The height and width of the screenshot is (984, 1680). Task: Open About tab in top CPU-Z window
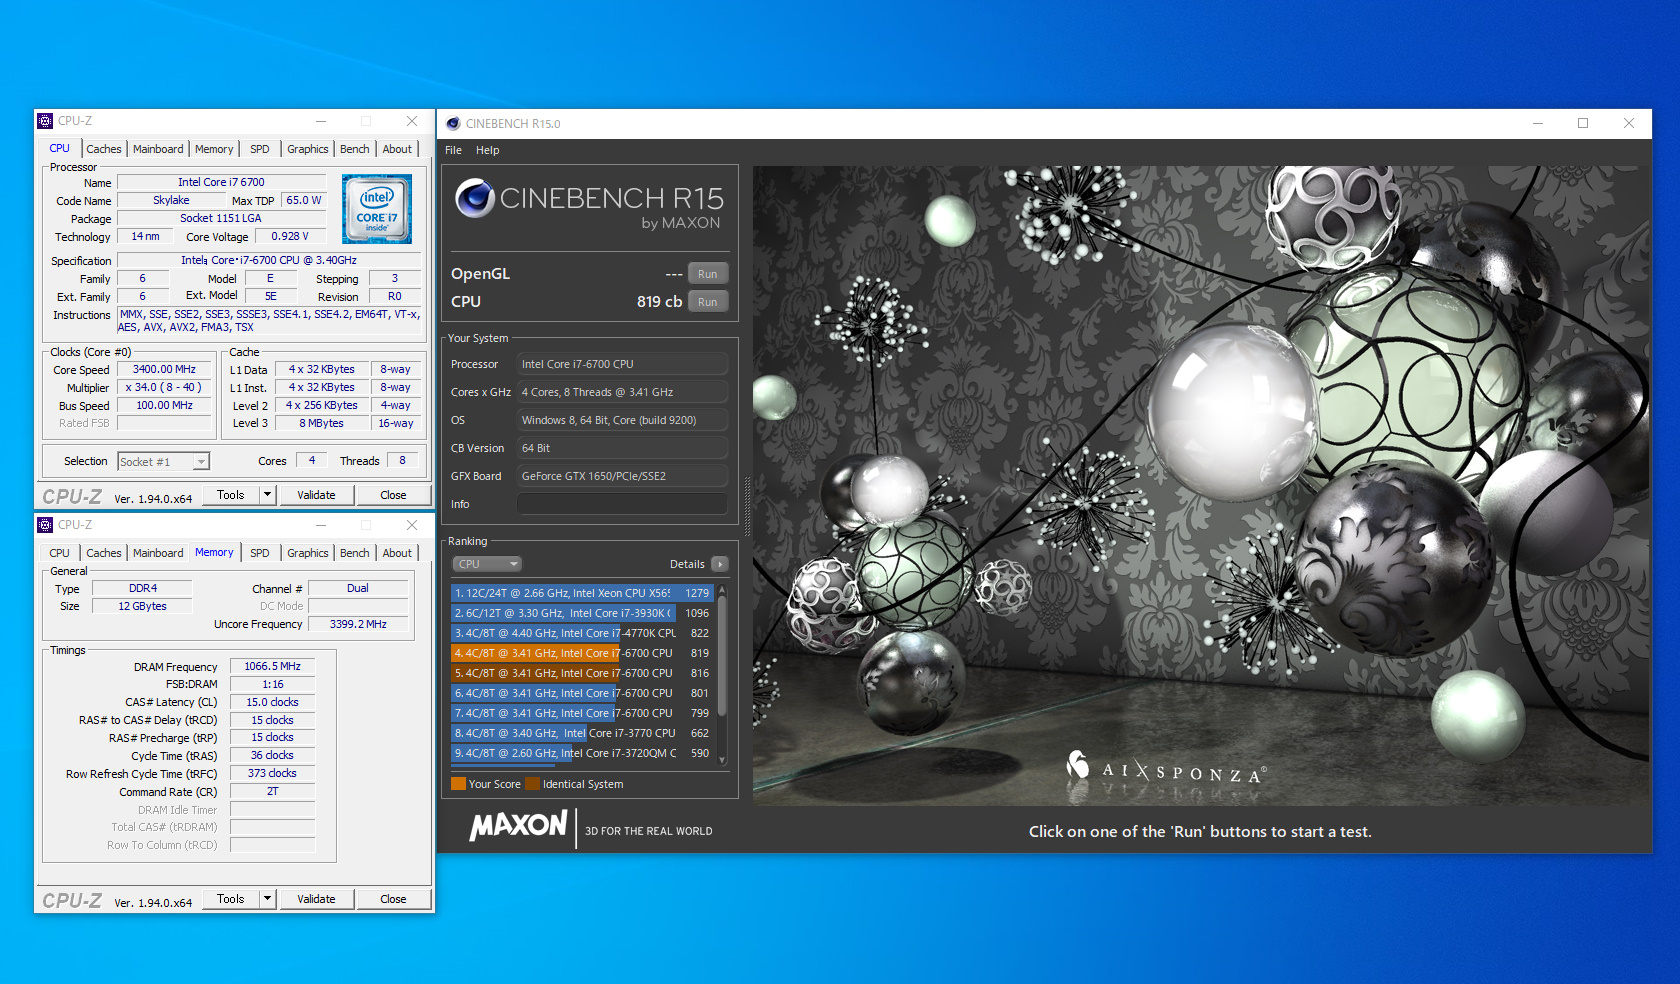(x=397, y=149)
